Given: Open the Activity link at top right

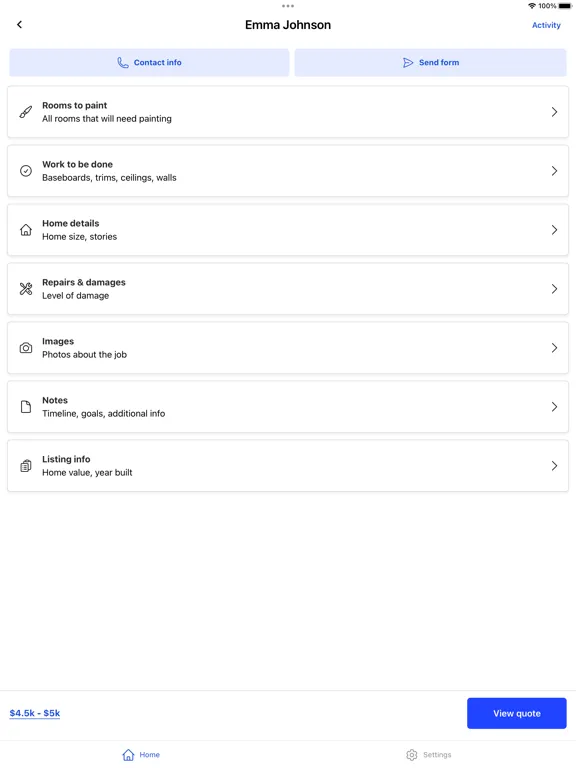Looking at the screenshot, I should 546,25.
